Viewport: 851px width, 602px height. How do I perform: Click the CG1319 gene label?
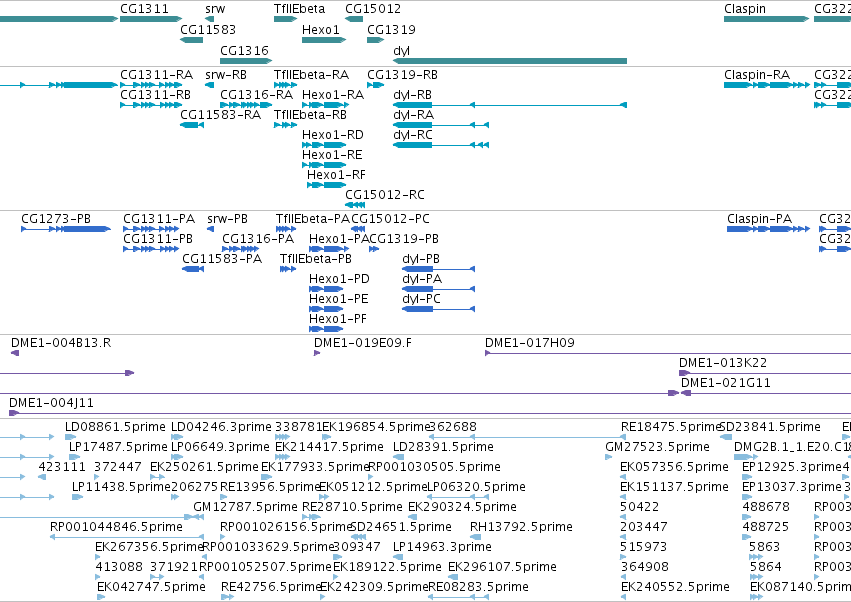click(x=391, y=29)
